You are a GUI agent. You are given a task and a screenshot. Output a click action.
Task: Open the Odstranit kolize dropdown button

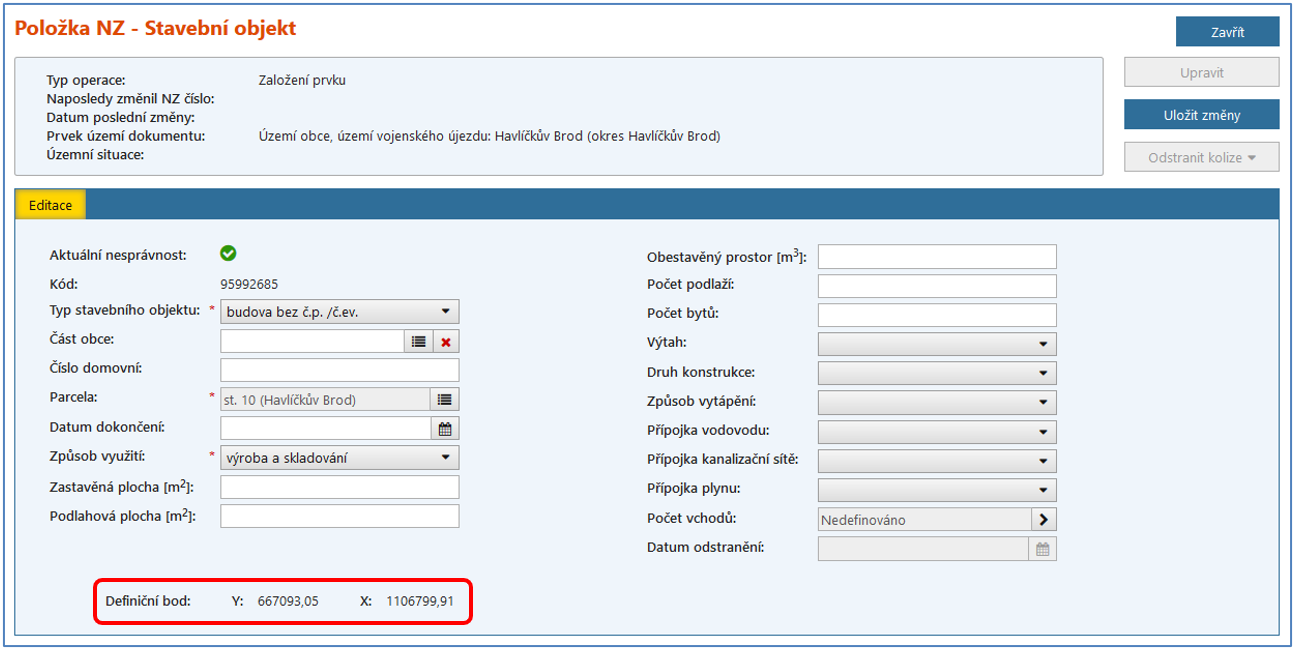pyautogui.click(x=1201, y=158)
